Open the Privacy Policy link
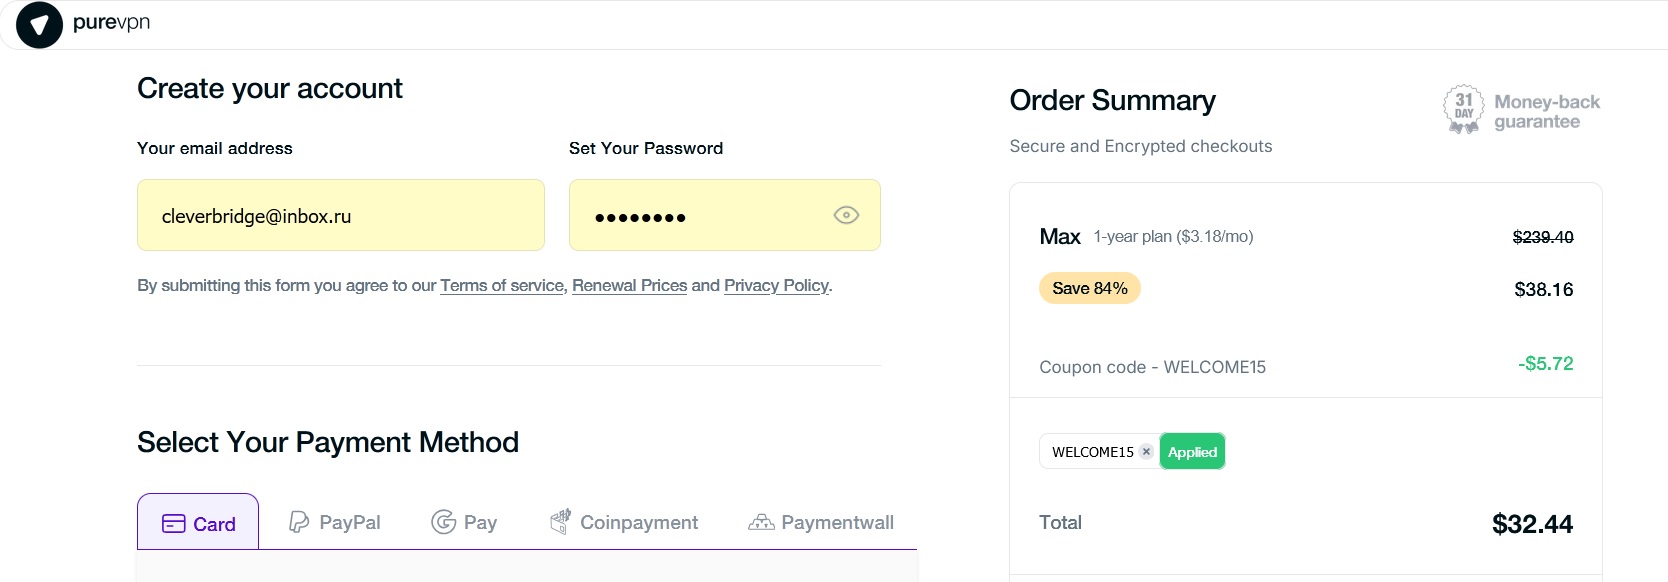 776,285
